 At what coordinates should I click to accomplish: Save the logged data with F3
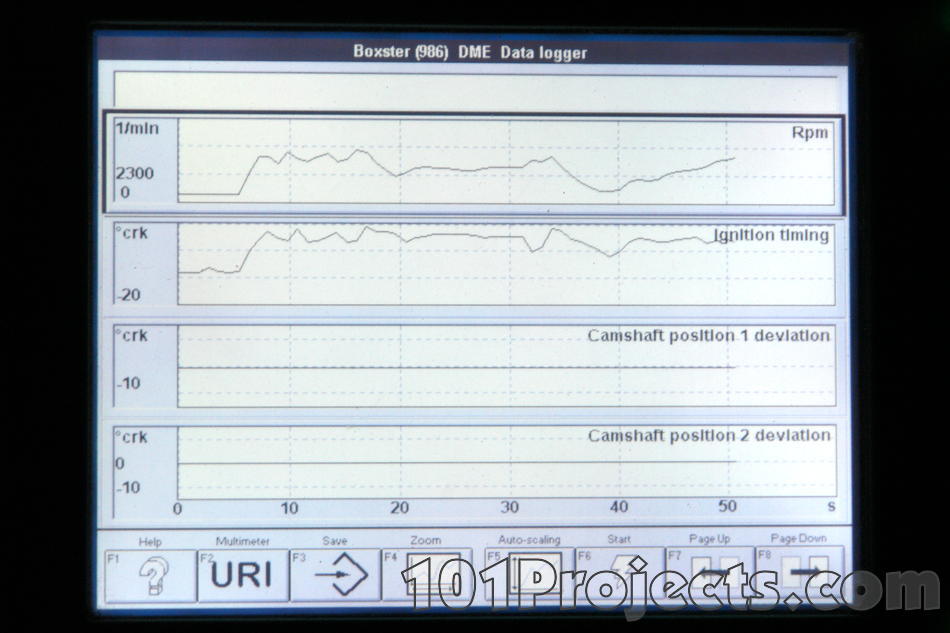(x=336, y=575)
